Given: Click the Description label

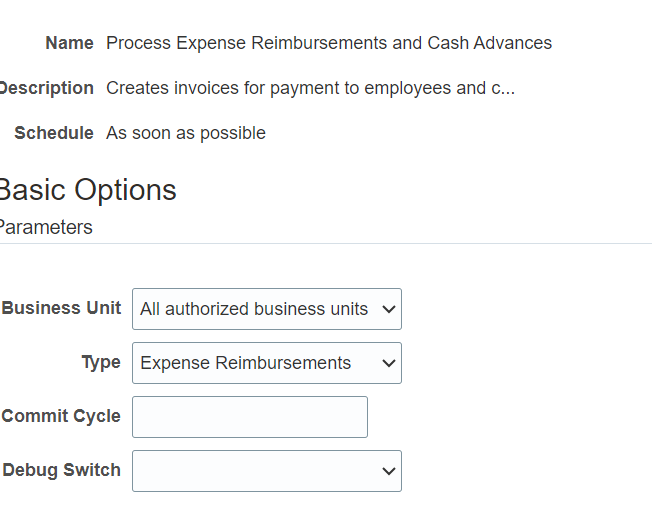Looking at the screenshot, I should pos(47,88).
